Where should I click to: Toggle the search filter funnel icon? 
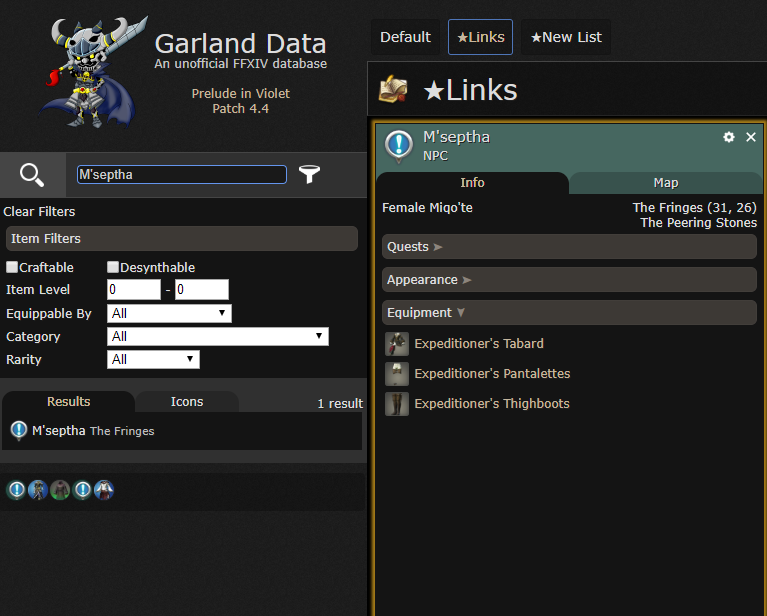click(309, 174)
